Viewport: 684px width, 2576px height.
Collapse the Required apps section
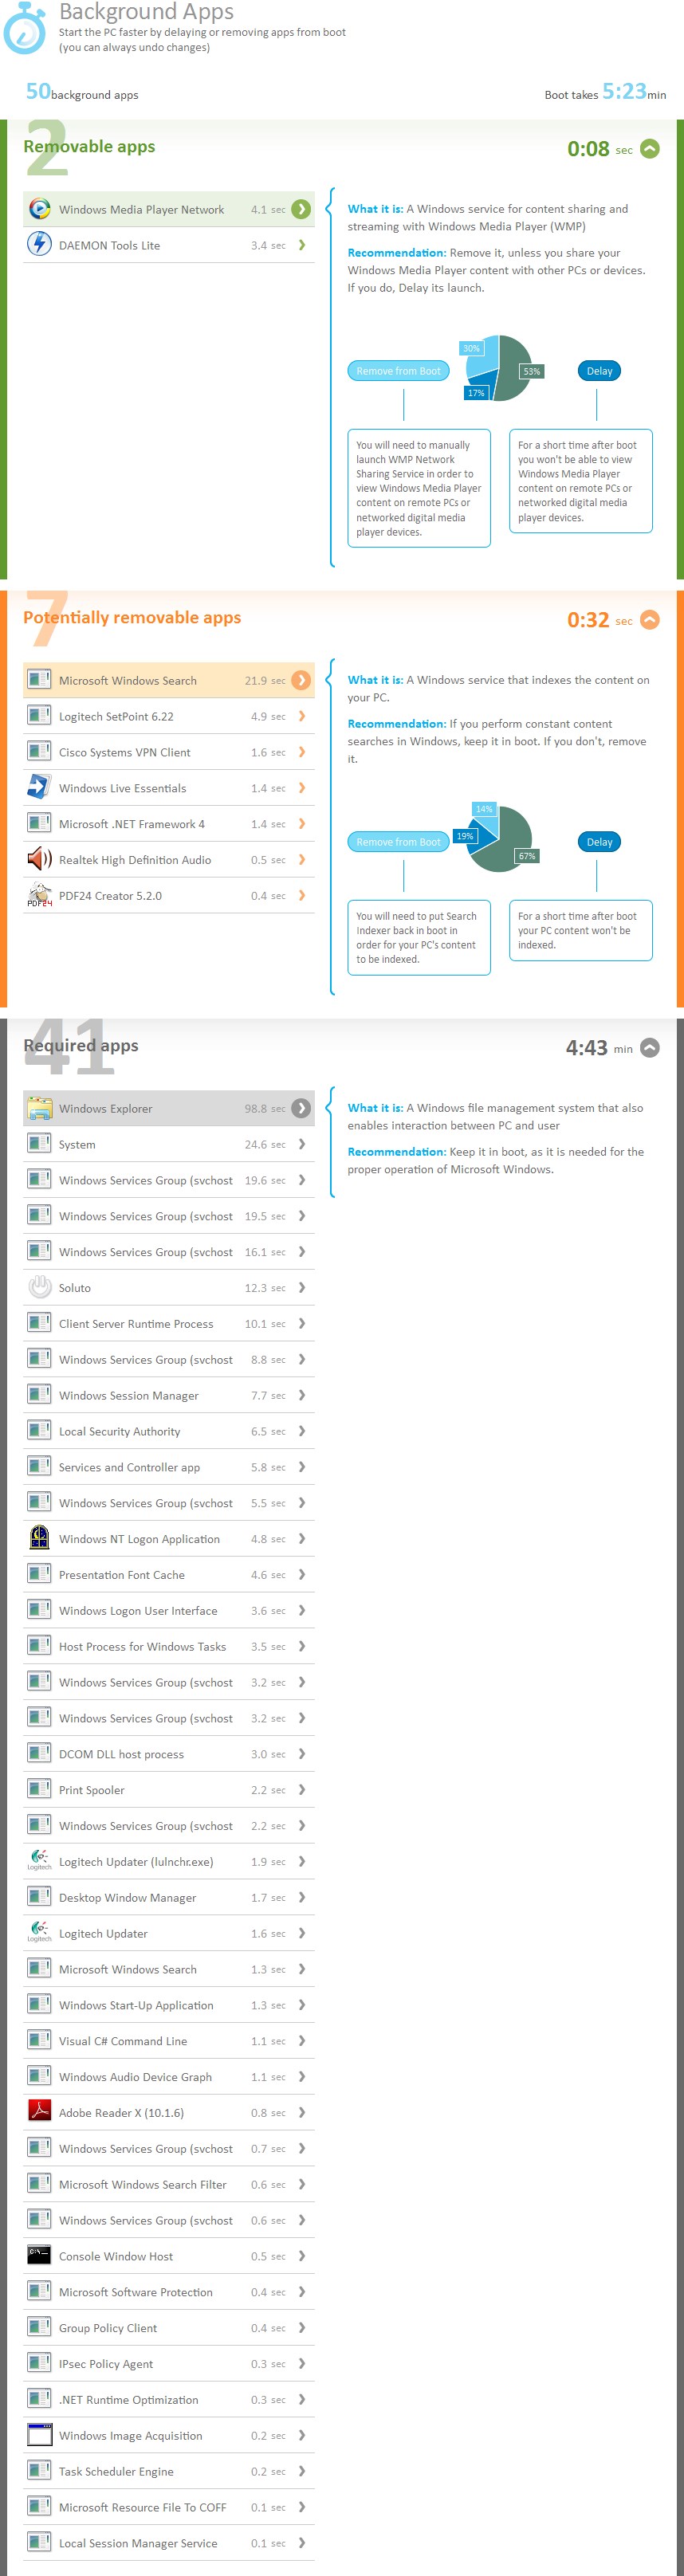tap(650, 1048)
